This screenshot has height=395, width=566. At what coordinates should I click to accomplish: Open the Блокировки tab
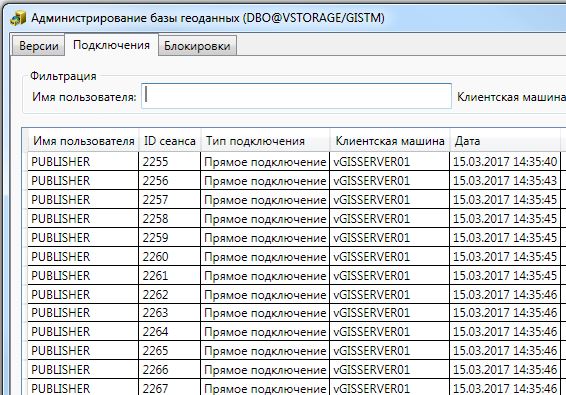(x=197, y=45)
